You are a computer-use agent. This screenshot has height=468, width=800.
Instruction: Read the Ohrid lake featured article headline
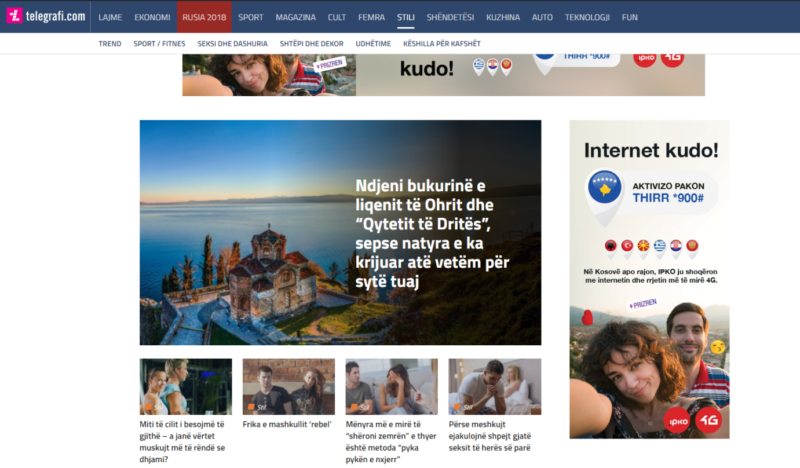[x=432, y=233]
